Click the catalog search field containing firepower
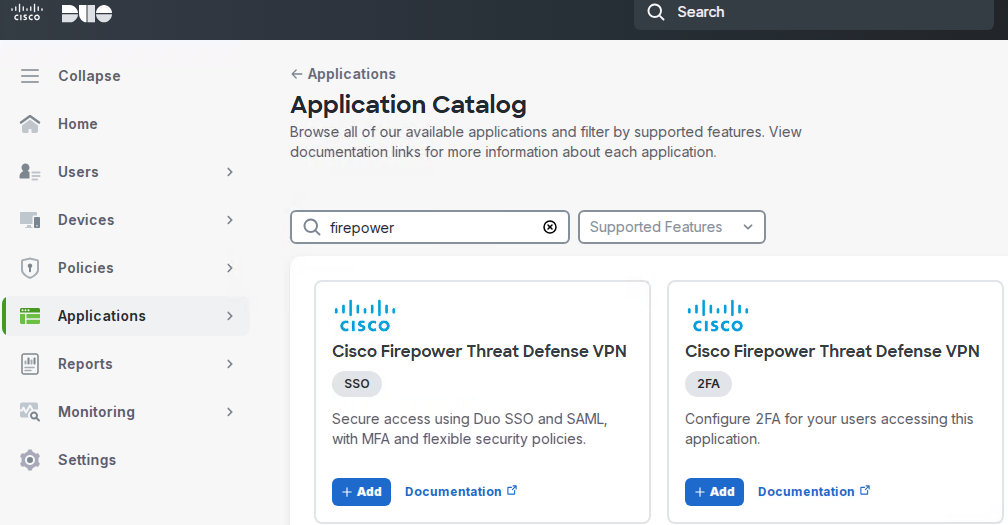Image resolution: width=1008 pixels, height=525 pixels. point(429,227)
